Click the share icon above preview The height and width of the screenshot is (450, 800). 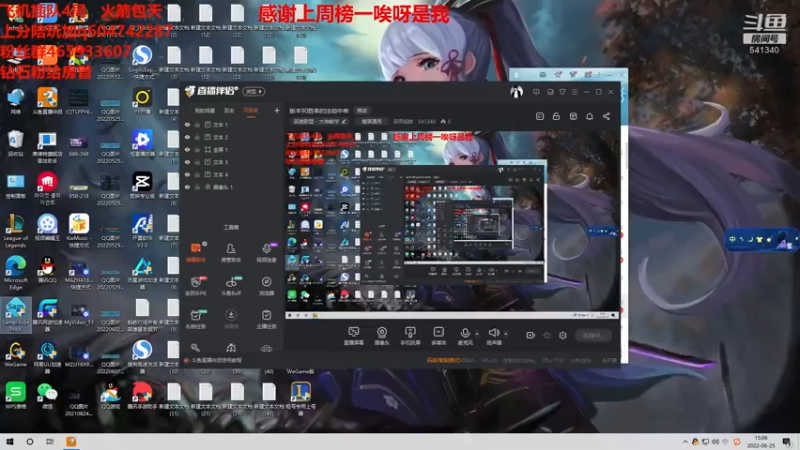[x=606, y=116]
